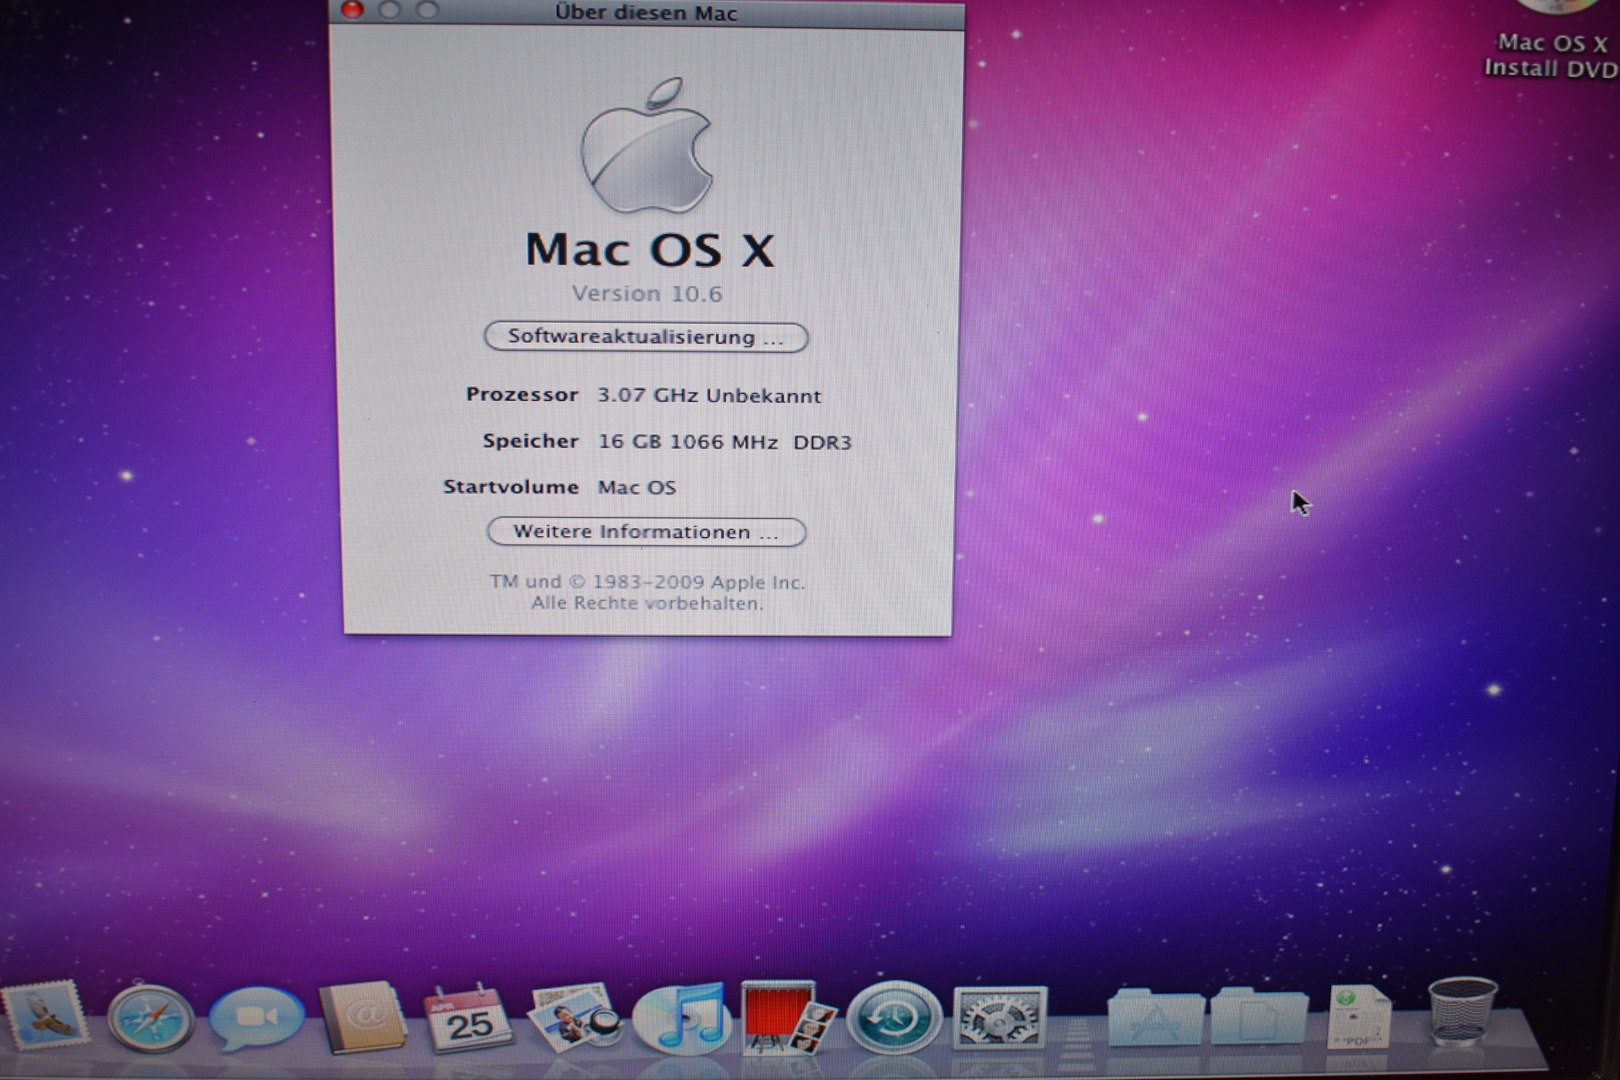1620x1080 pixels.
Task: Open the PDF document in the Dock
Action: 1360,1018
